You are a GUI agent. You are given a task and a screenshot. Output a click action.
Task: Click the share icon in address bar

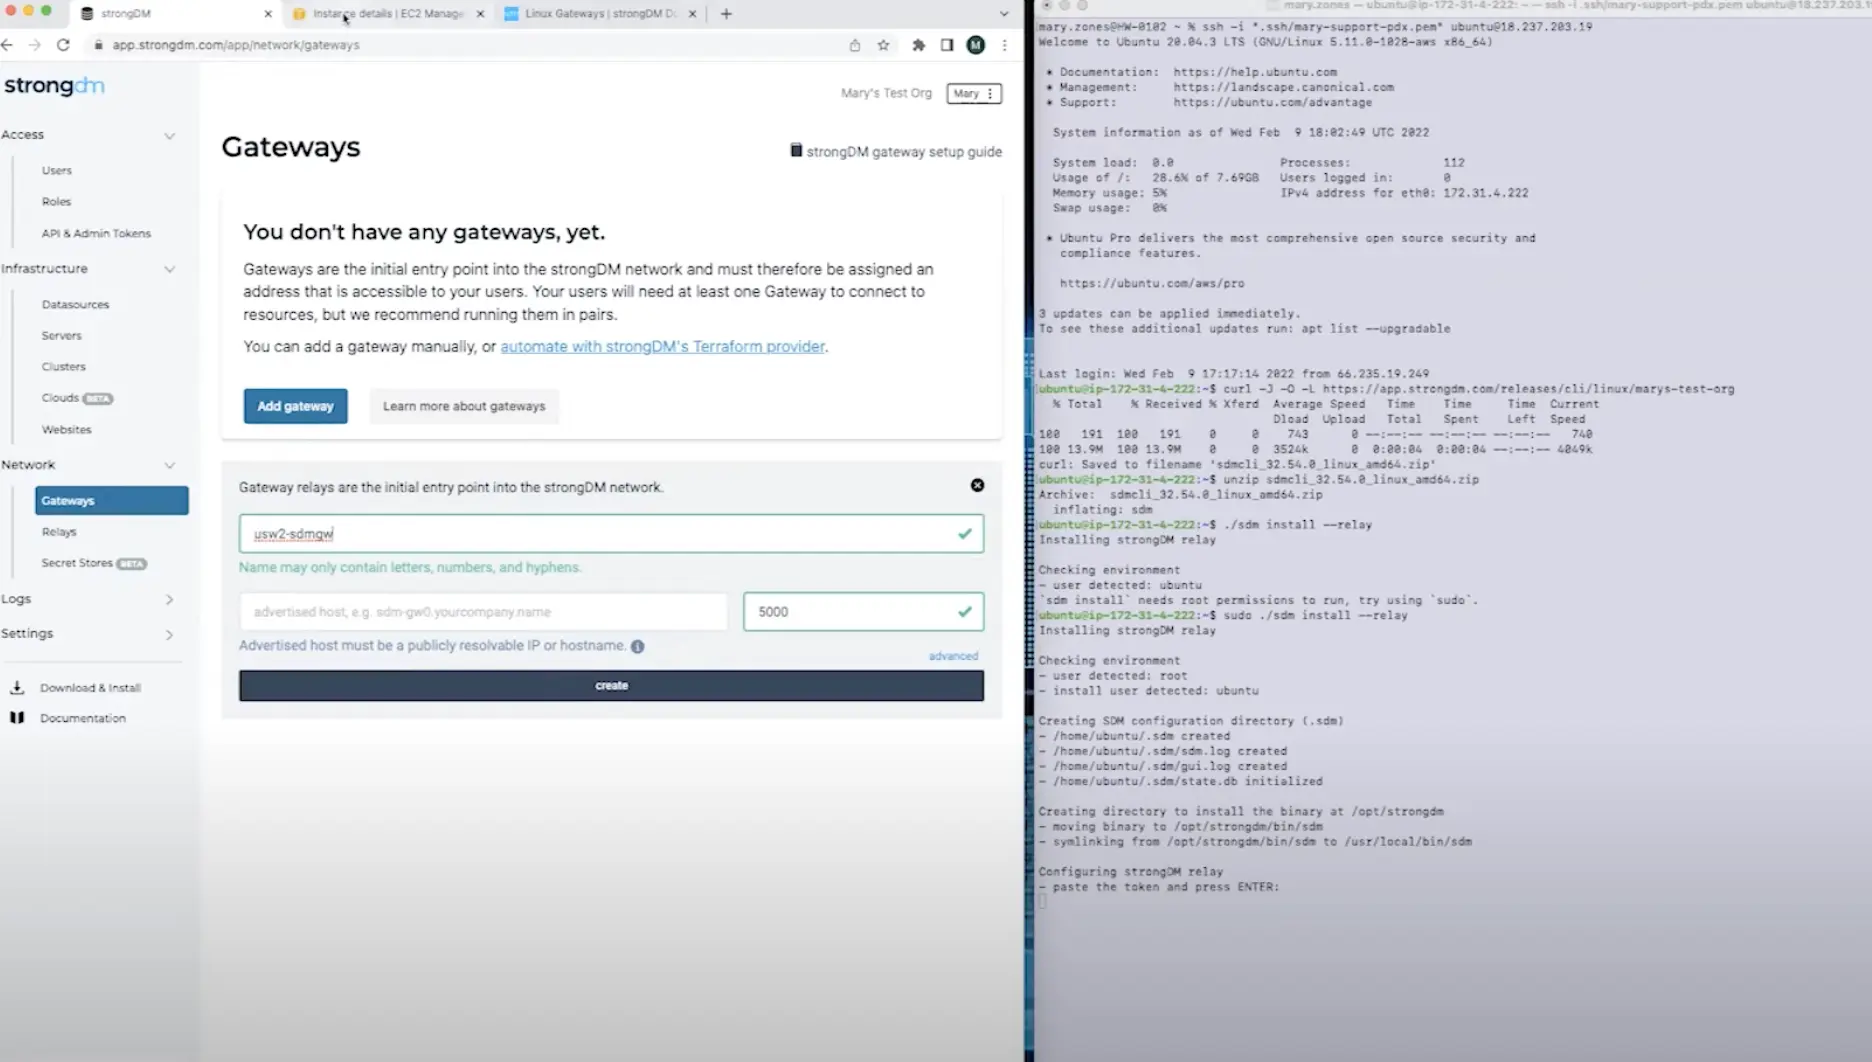click(854, 45)
